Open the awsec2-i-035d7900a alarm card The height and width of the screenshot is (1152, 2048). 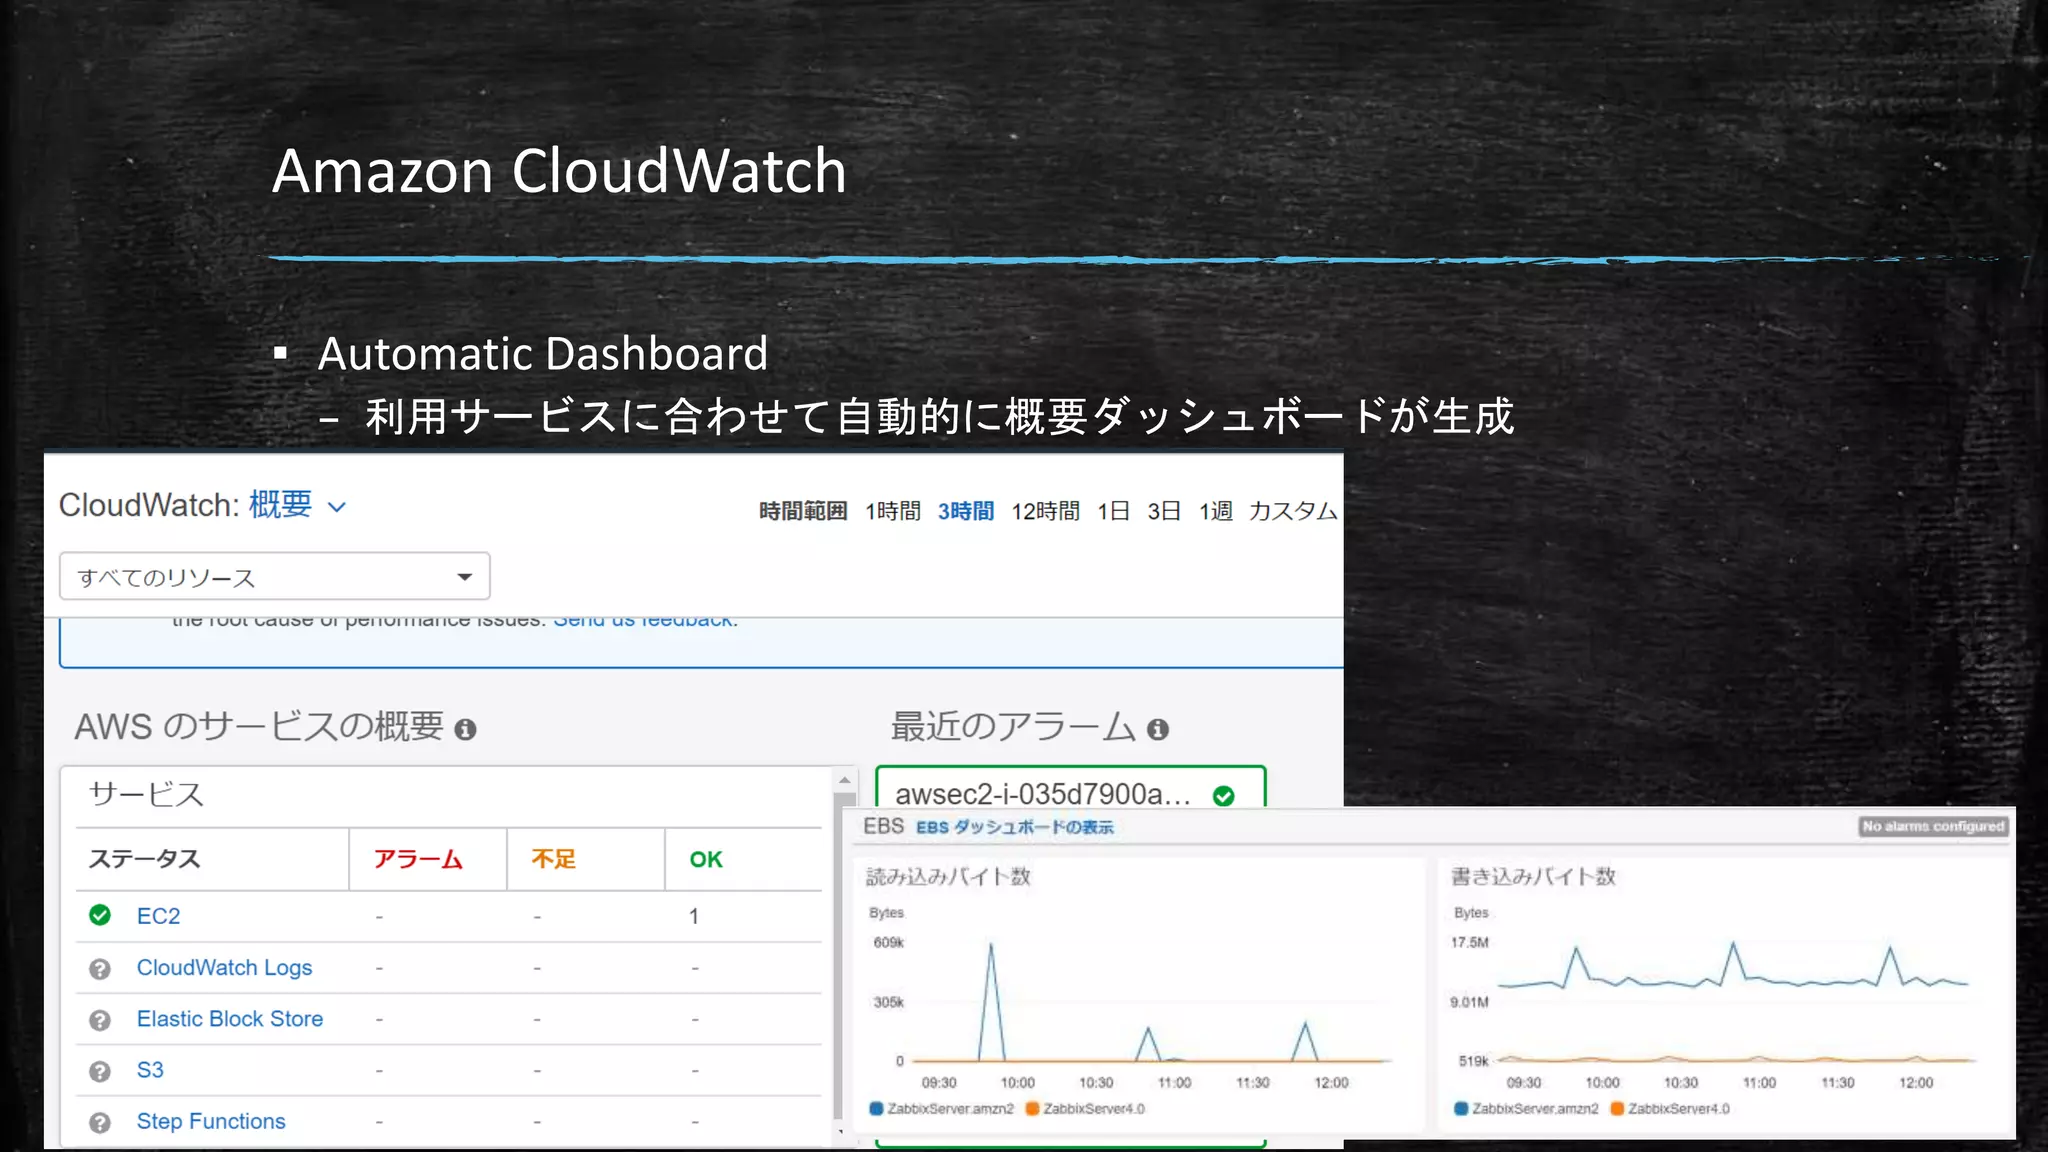(x=1070, y=788)
